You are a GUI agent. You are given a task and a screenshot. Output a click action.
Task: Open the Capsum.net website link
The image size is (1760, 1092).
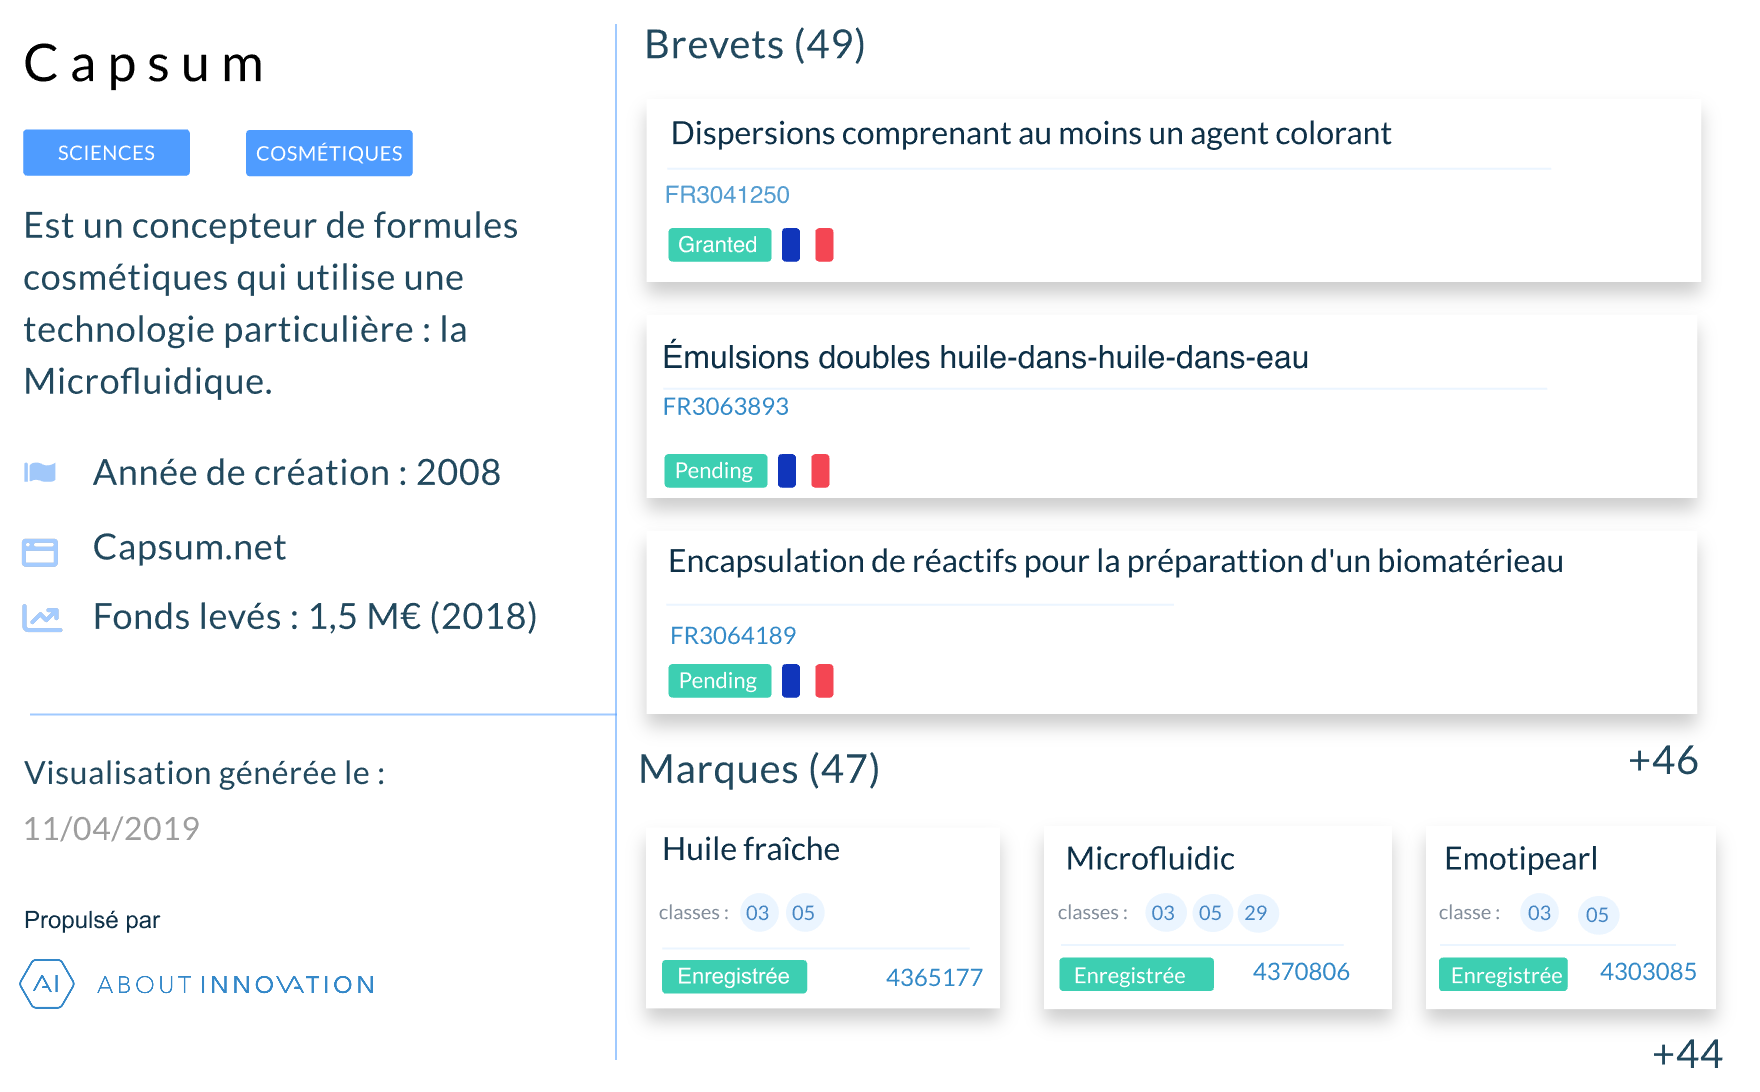(190, 548)
